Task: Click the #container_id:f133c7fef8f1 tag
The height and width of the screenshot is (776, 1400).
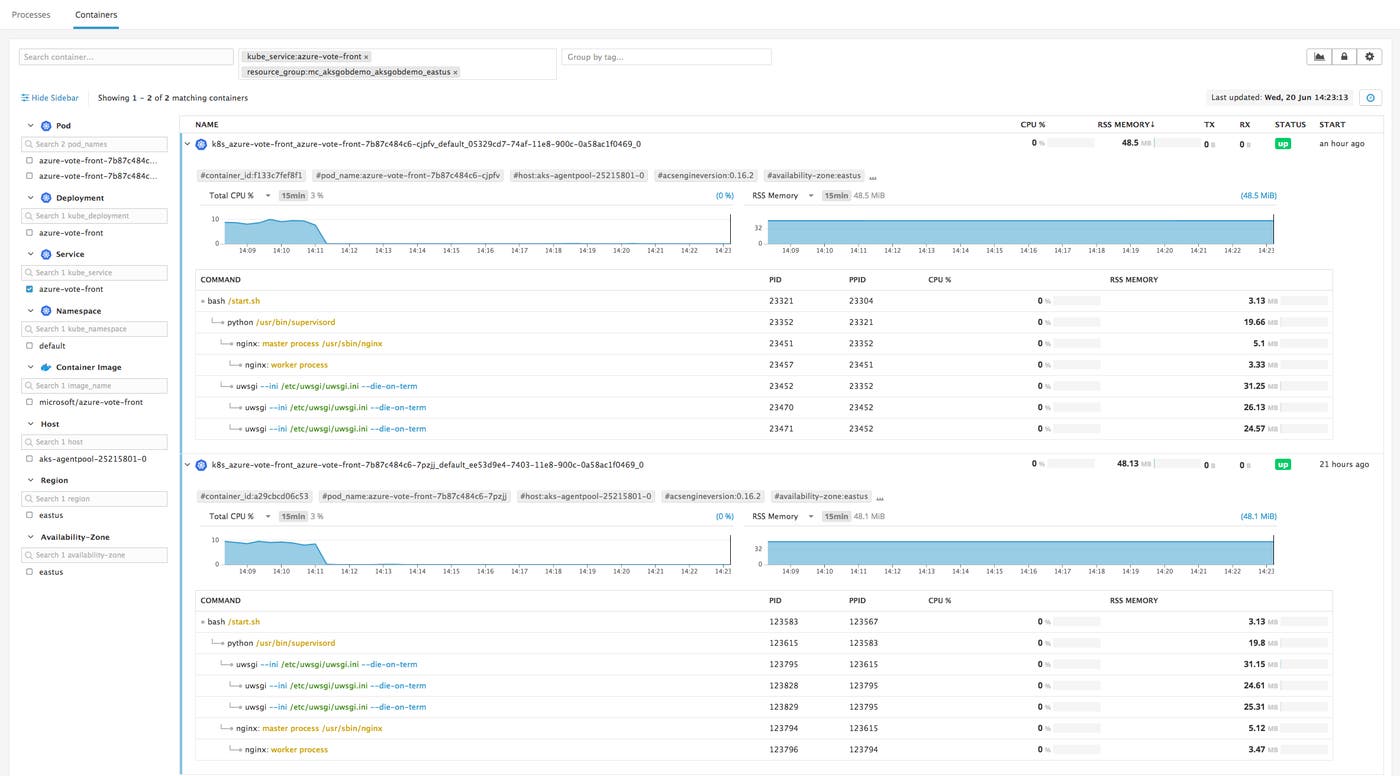Action: [x=251, y=176]
